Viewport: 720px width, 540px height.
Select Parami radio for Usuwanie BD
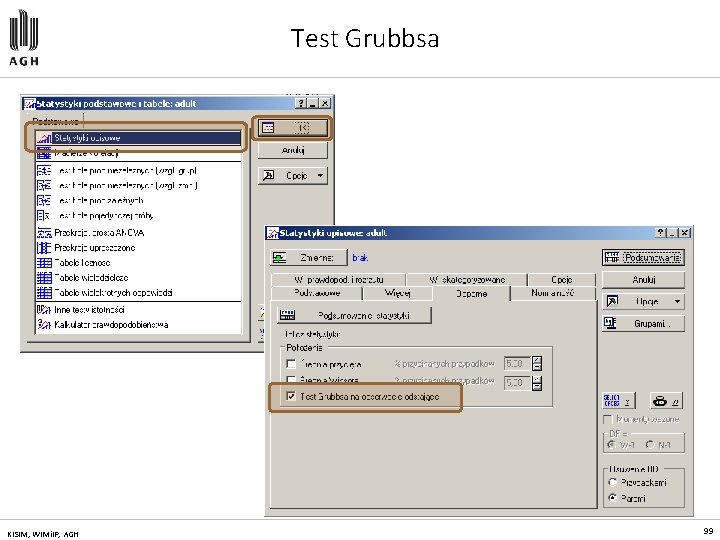[x=613, y=498]
